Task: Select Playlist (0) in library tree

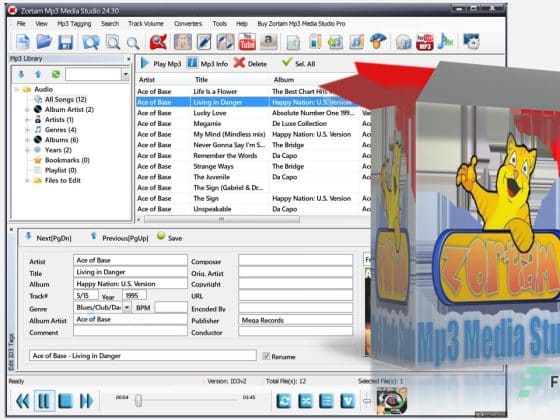Action: point(61,170)
